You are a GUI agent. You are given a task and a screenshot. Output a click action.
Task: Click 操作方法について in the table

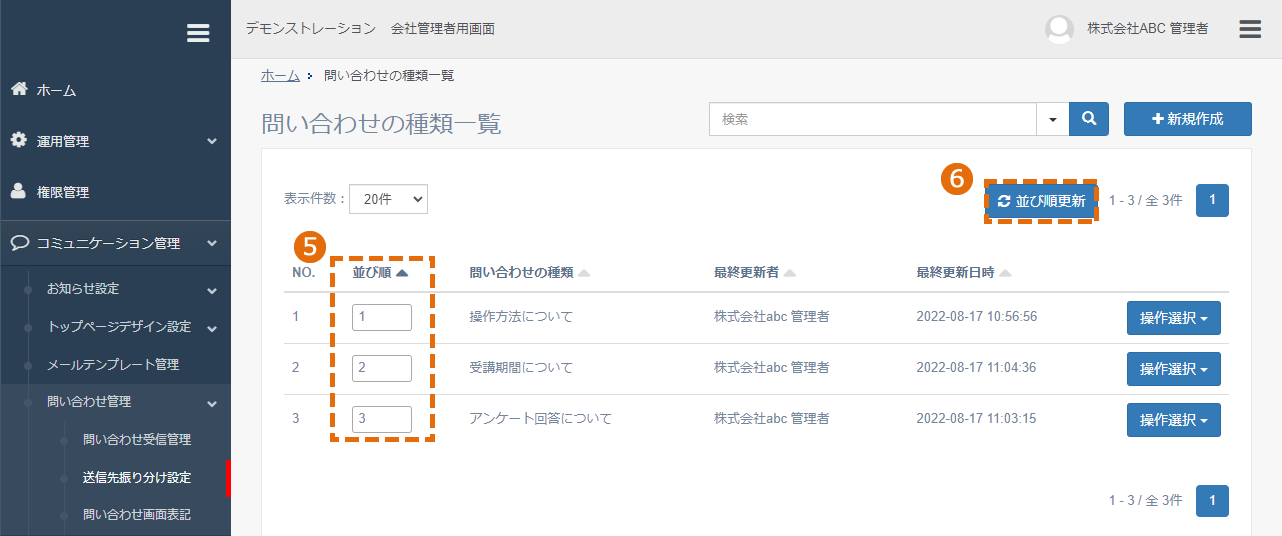[521, 317]
